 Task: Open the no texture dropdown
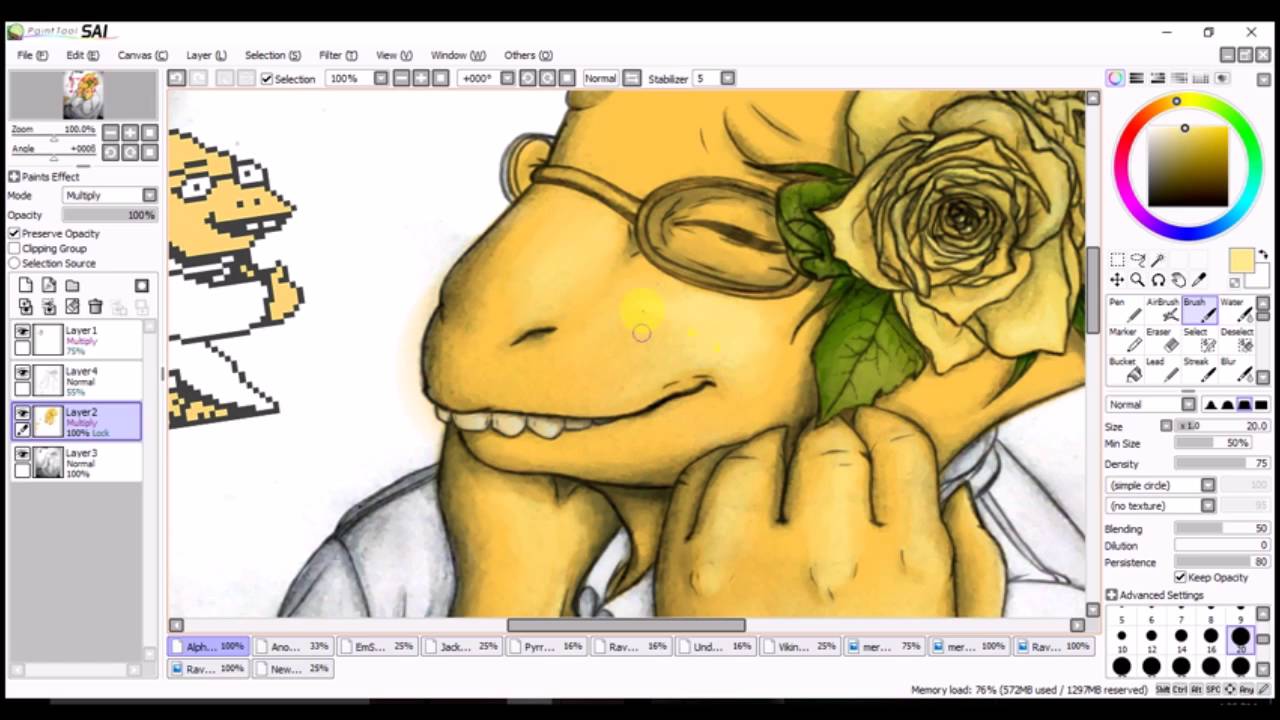click(1161, 506)
